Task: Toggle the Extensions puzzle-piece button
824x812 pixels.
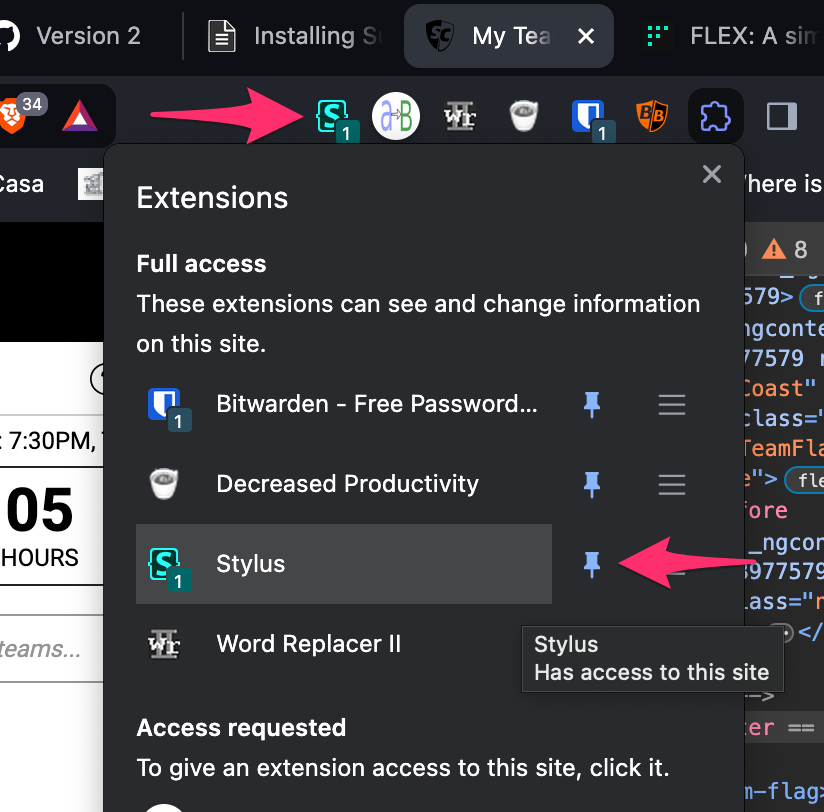Action: 715,116
